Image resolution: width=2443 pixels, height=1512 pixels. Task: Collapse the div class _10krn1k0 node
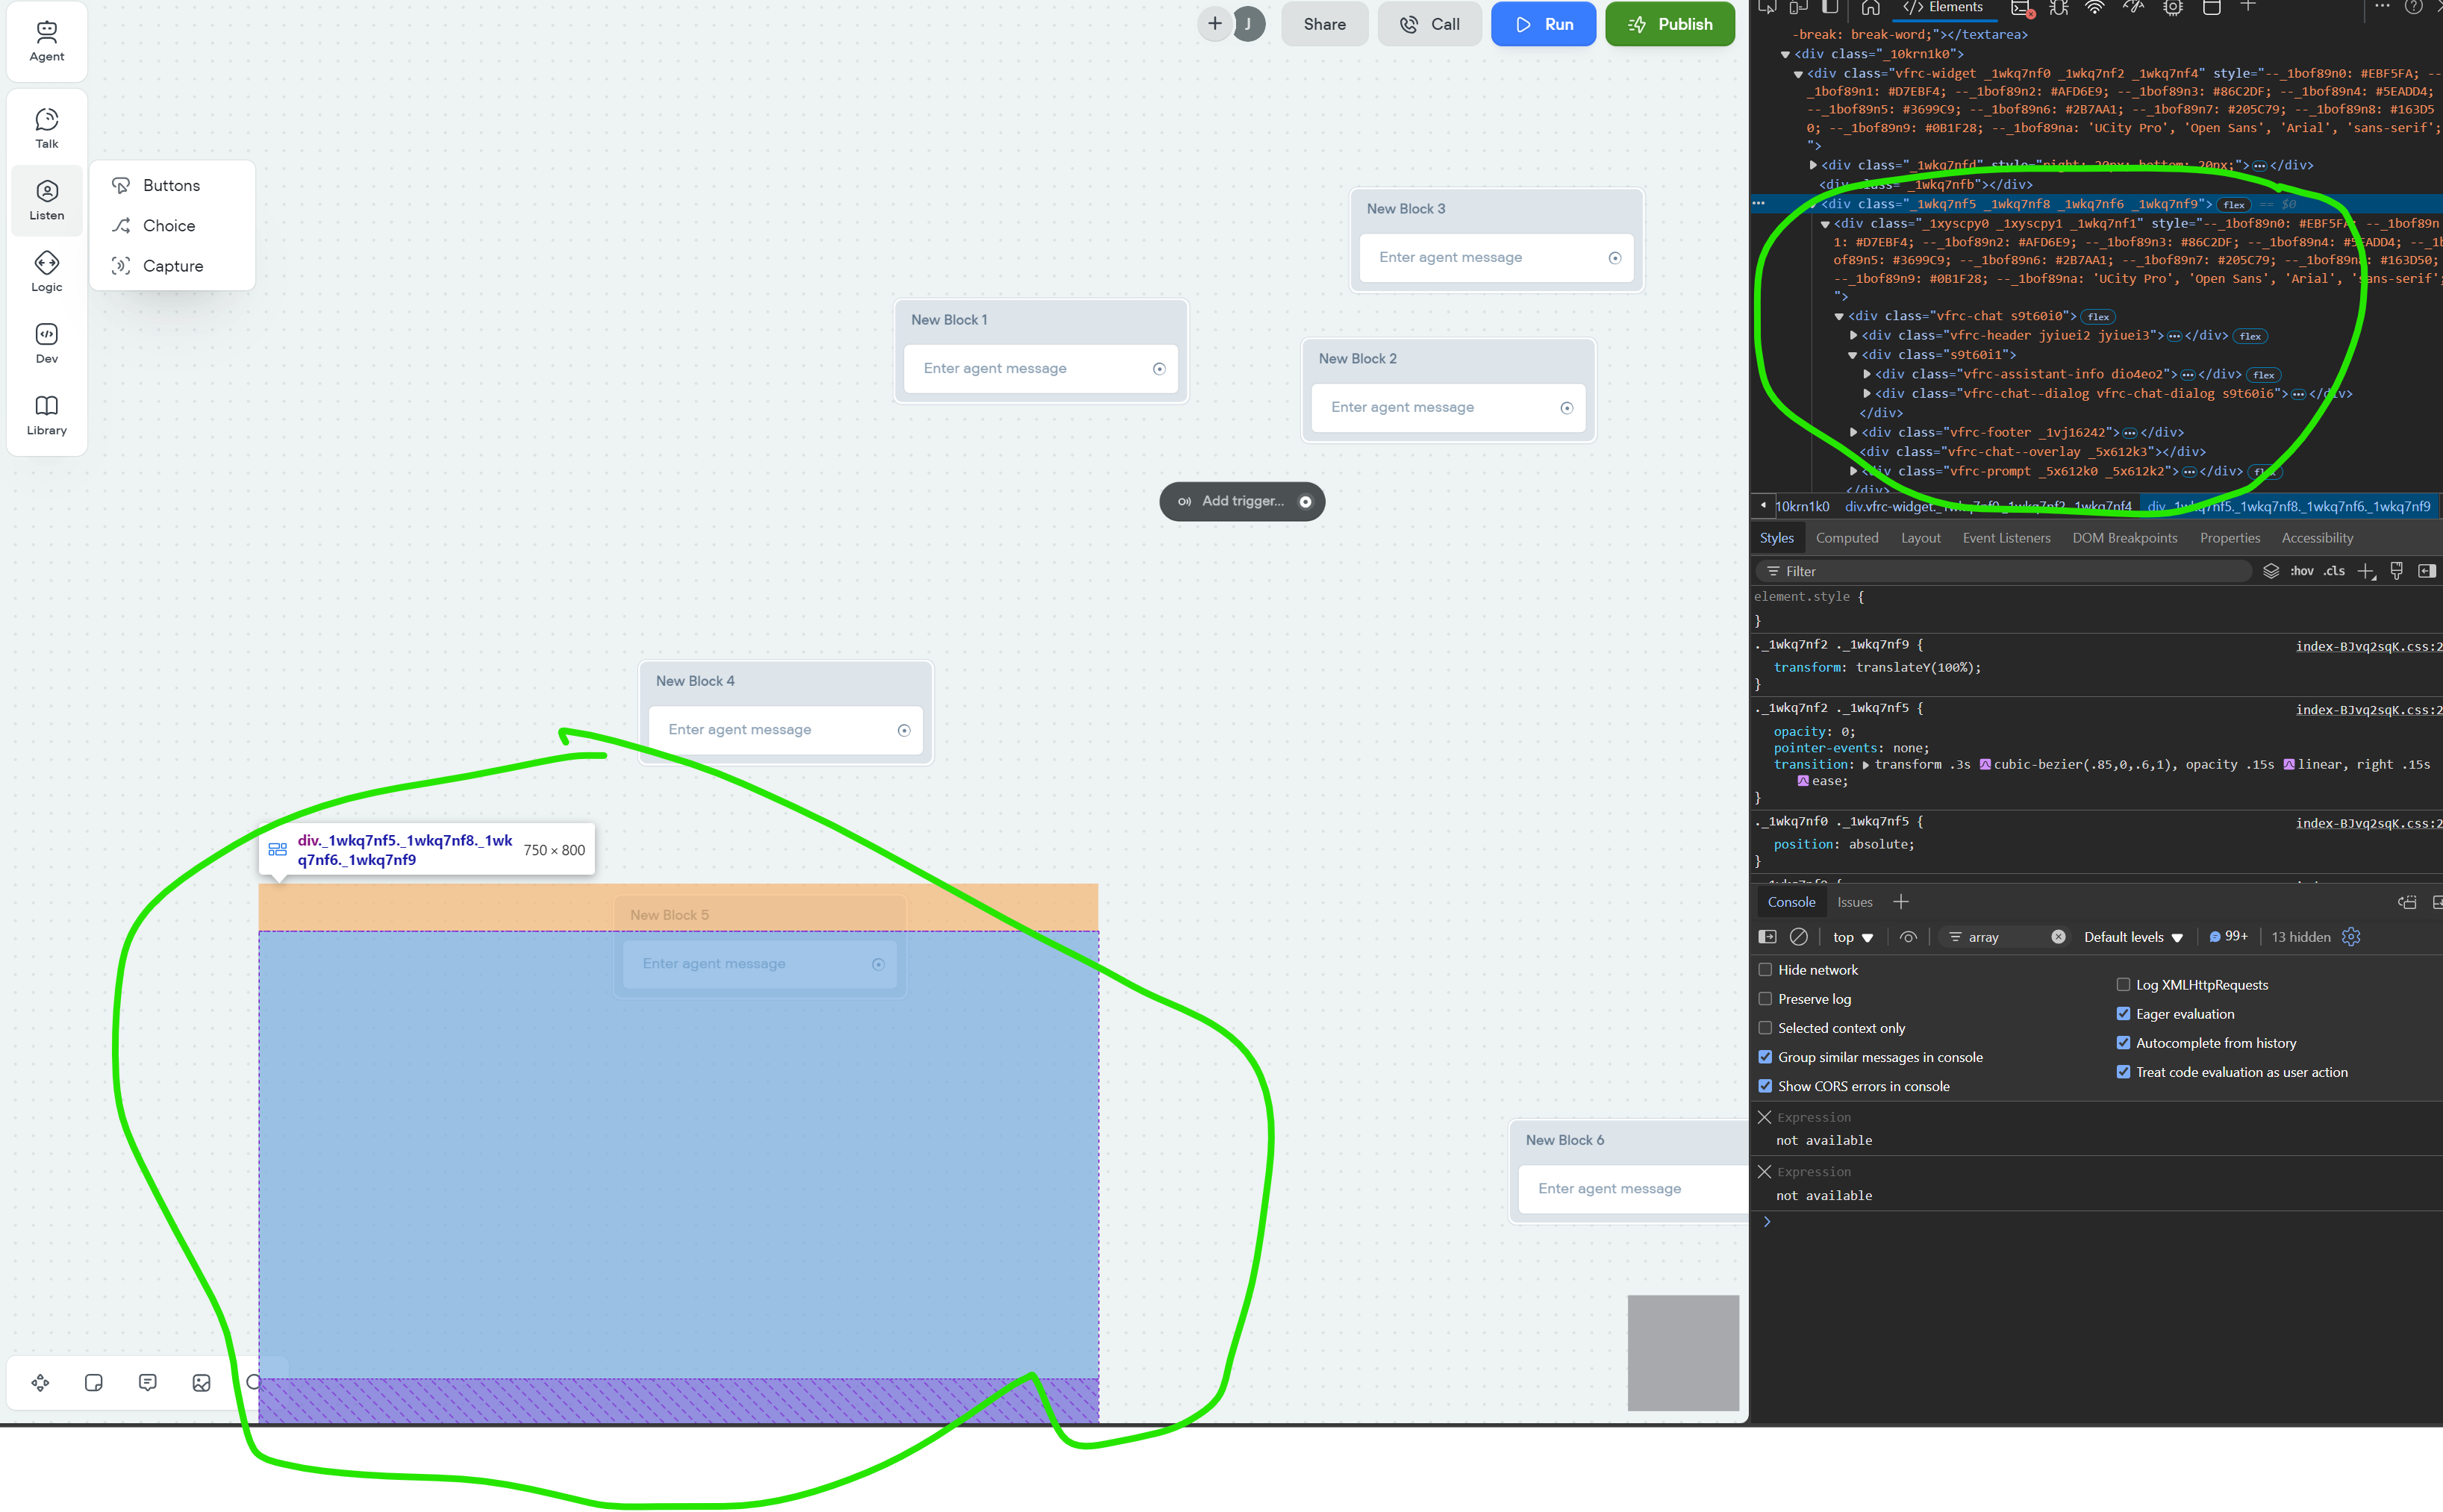click(1785, 54)
